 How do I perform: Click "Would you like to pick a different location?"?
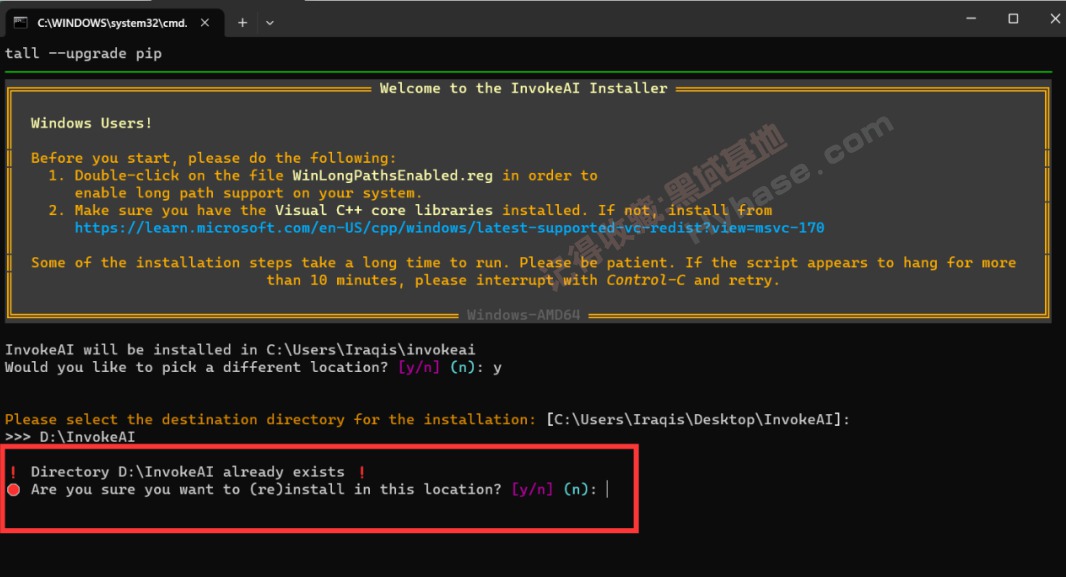point(196,368)
